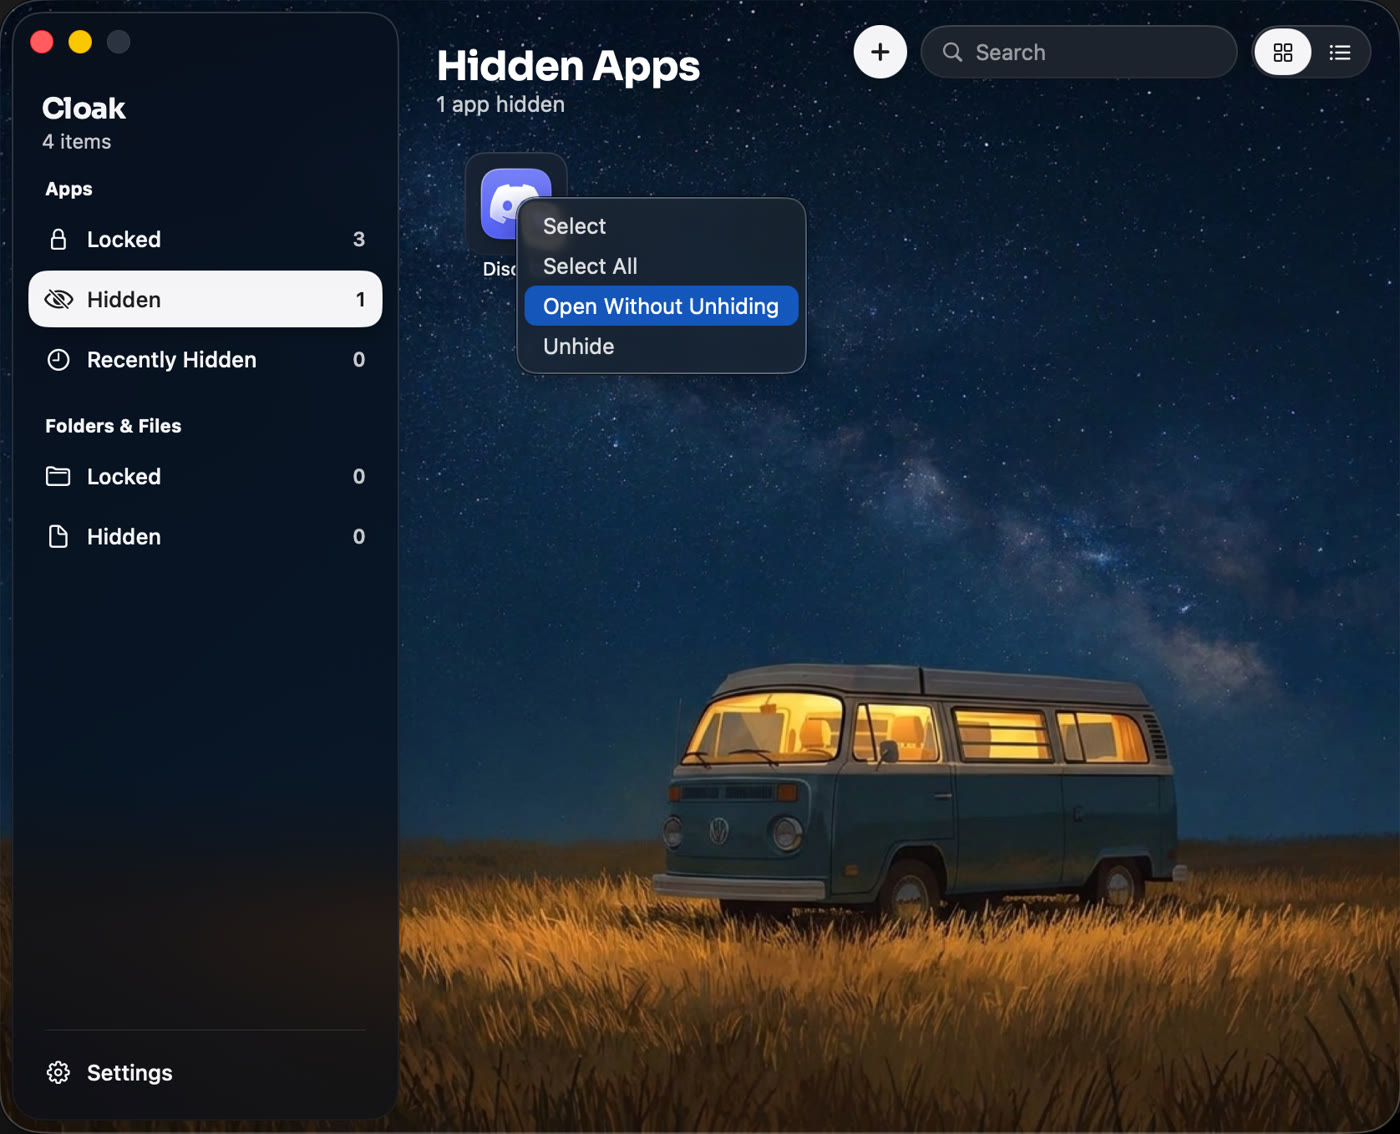This screenshot has width=1400, height=1134.
Task: Click the '1 app hidden' subtitle
Action: 500,104
